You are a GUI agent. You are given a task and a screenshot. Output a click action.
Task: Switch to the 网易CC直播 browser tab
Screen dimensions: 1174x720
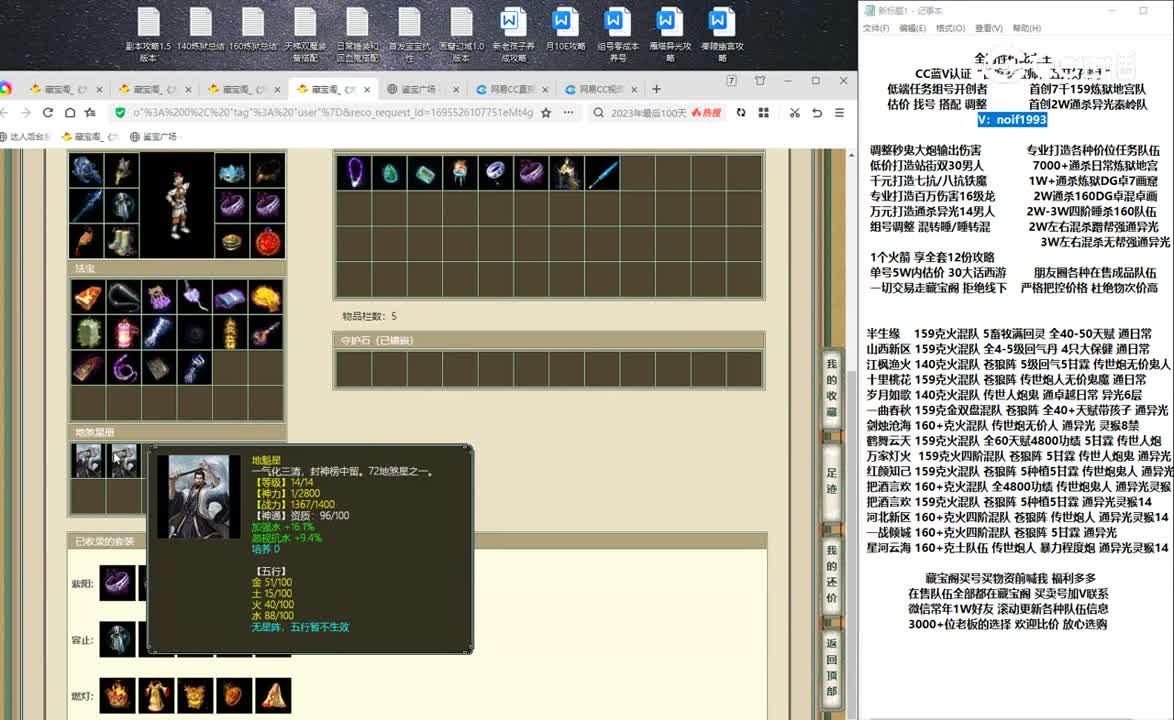(512, 89)
